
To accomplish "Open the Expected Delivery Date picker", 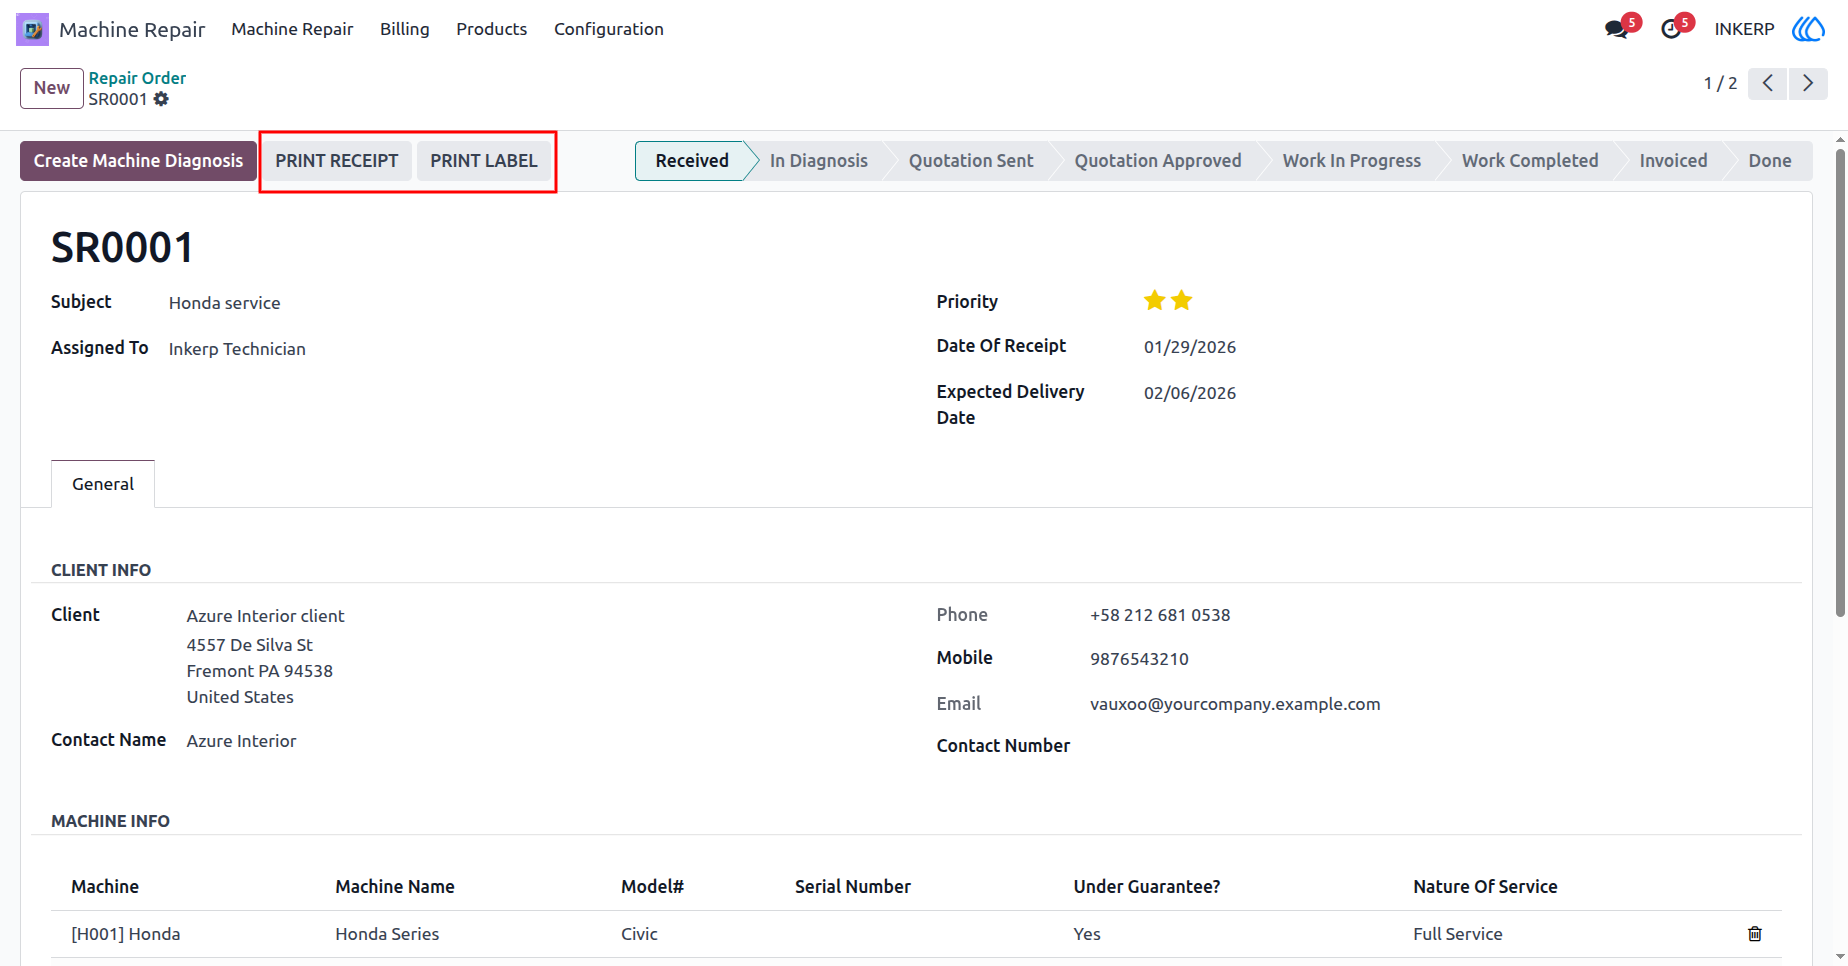I will [x=1190, y=393].
